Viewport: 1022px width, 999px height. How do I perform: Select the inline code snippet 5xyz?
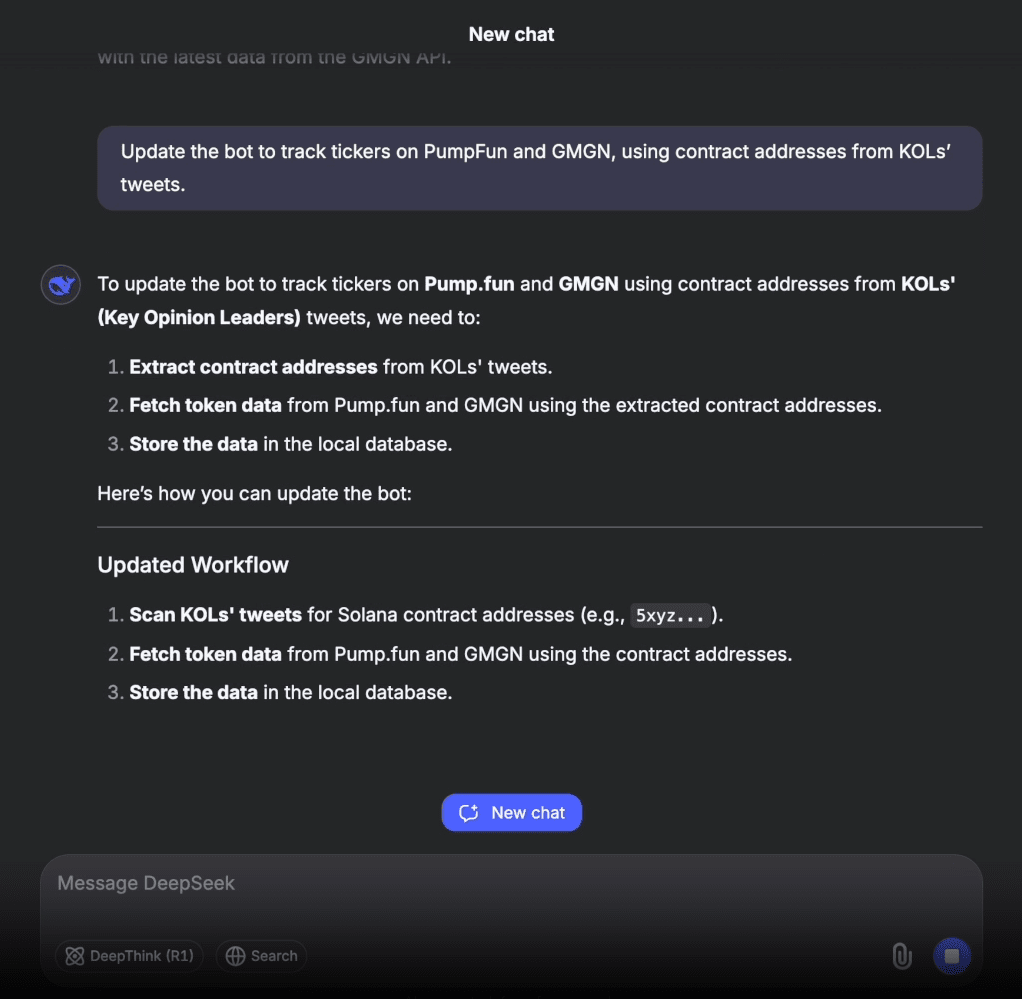point(671,616)
